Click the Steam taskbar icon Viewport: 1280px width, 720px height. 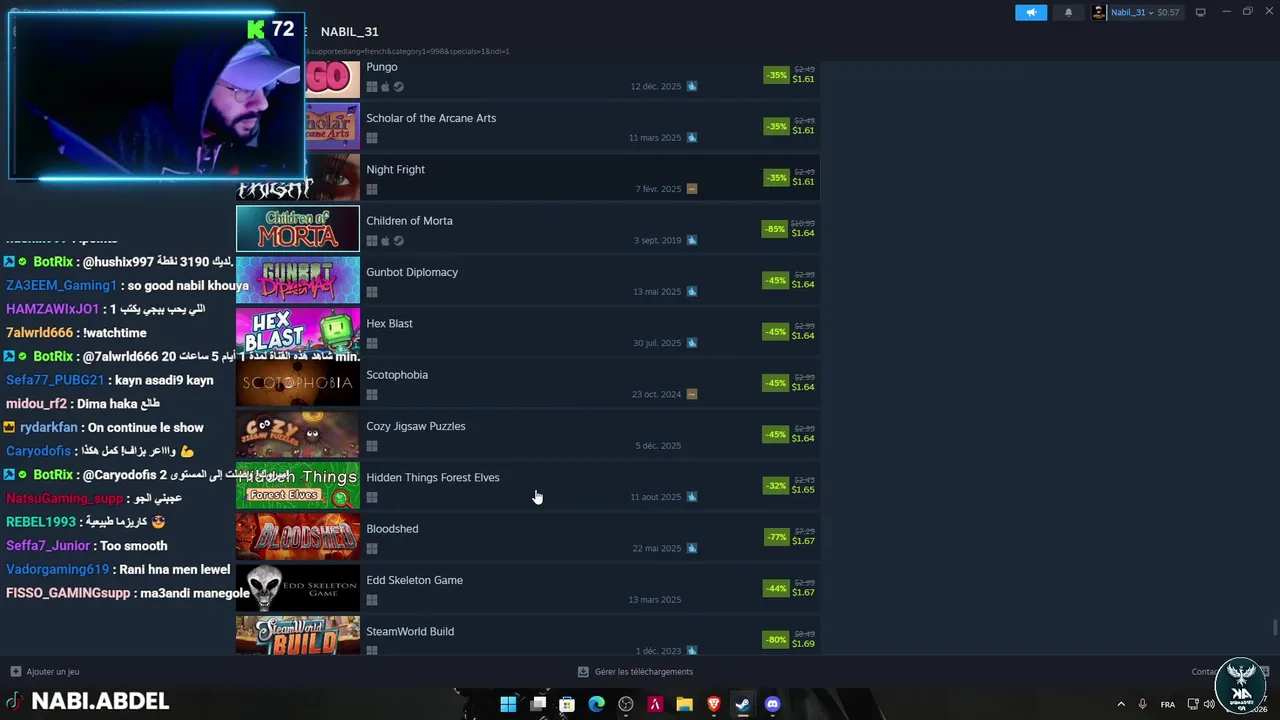[743, 704]
